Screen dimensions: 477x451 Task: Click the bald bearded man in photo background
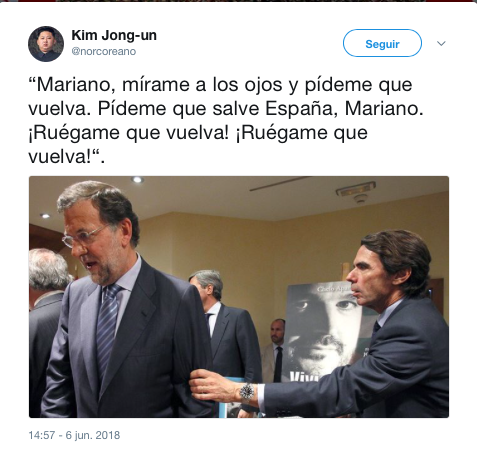pyautogui.click(x=275, y=350)
